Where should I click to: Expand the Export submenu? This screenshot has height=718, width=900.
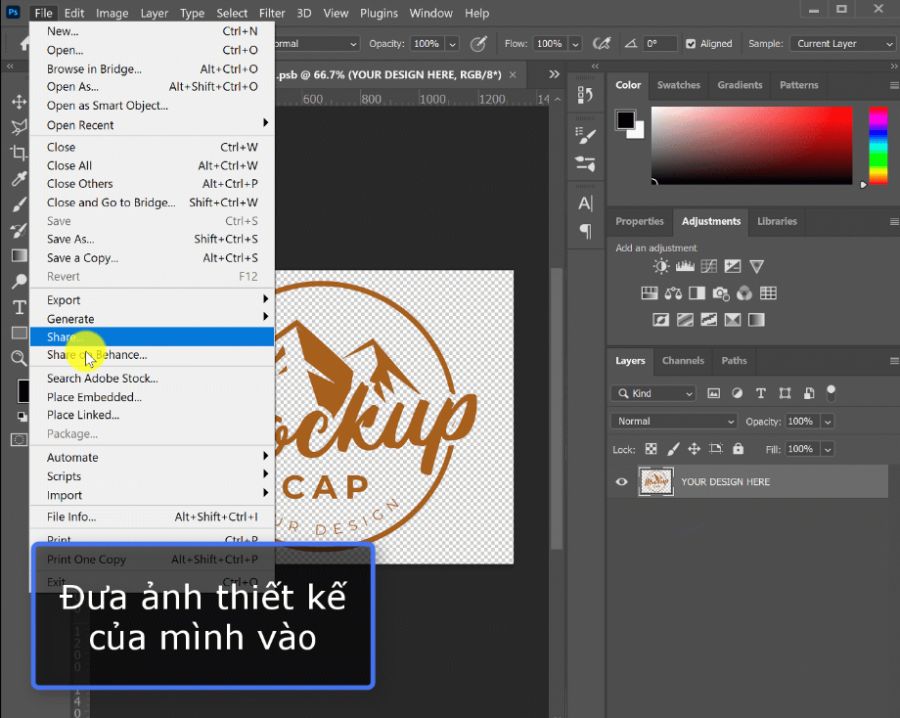[152, 300]
